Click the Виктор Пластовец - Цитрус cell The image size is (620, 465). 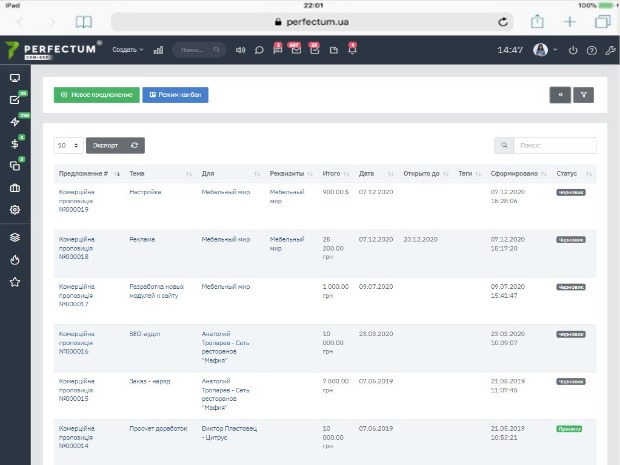(x=229, y=433)
